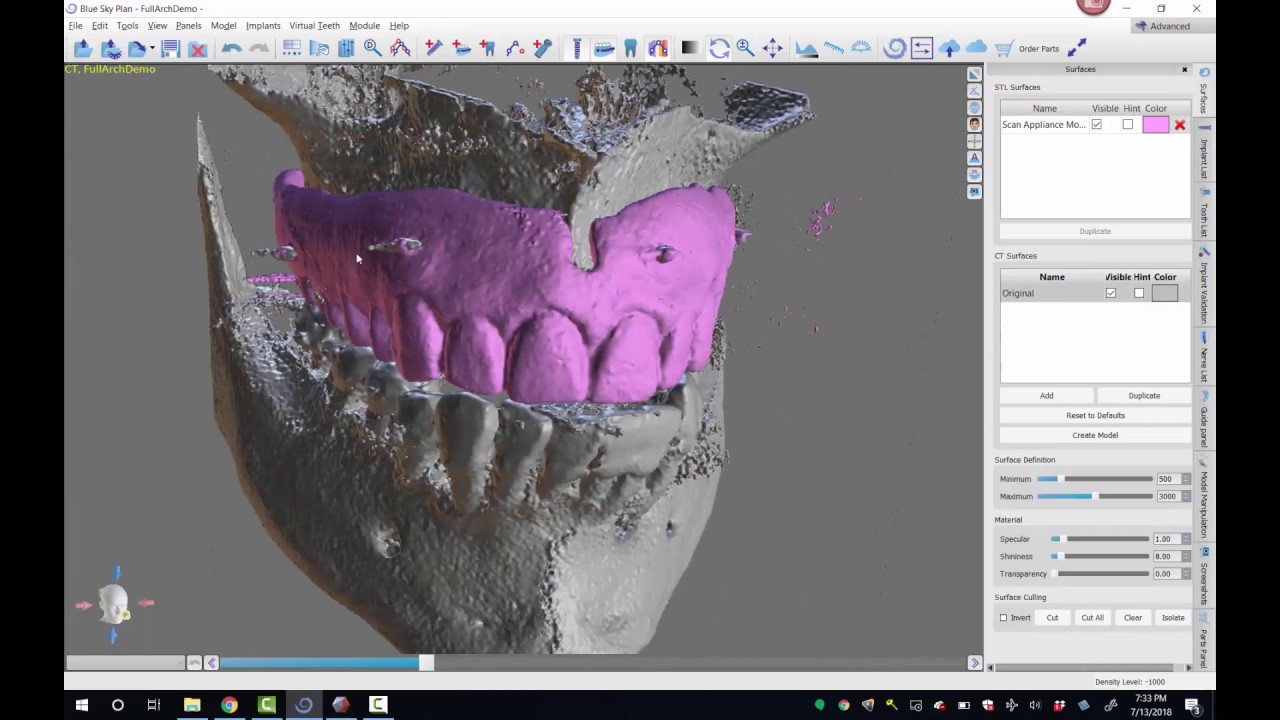Viewport: 1280px width, 720px height.
Task: Click the Cortana circle on taskbar
Action: tap(117, 705)
